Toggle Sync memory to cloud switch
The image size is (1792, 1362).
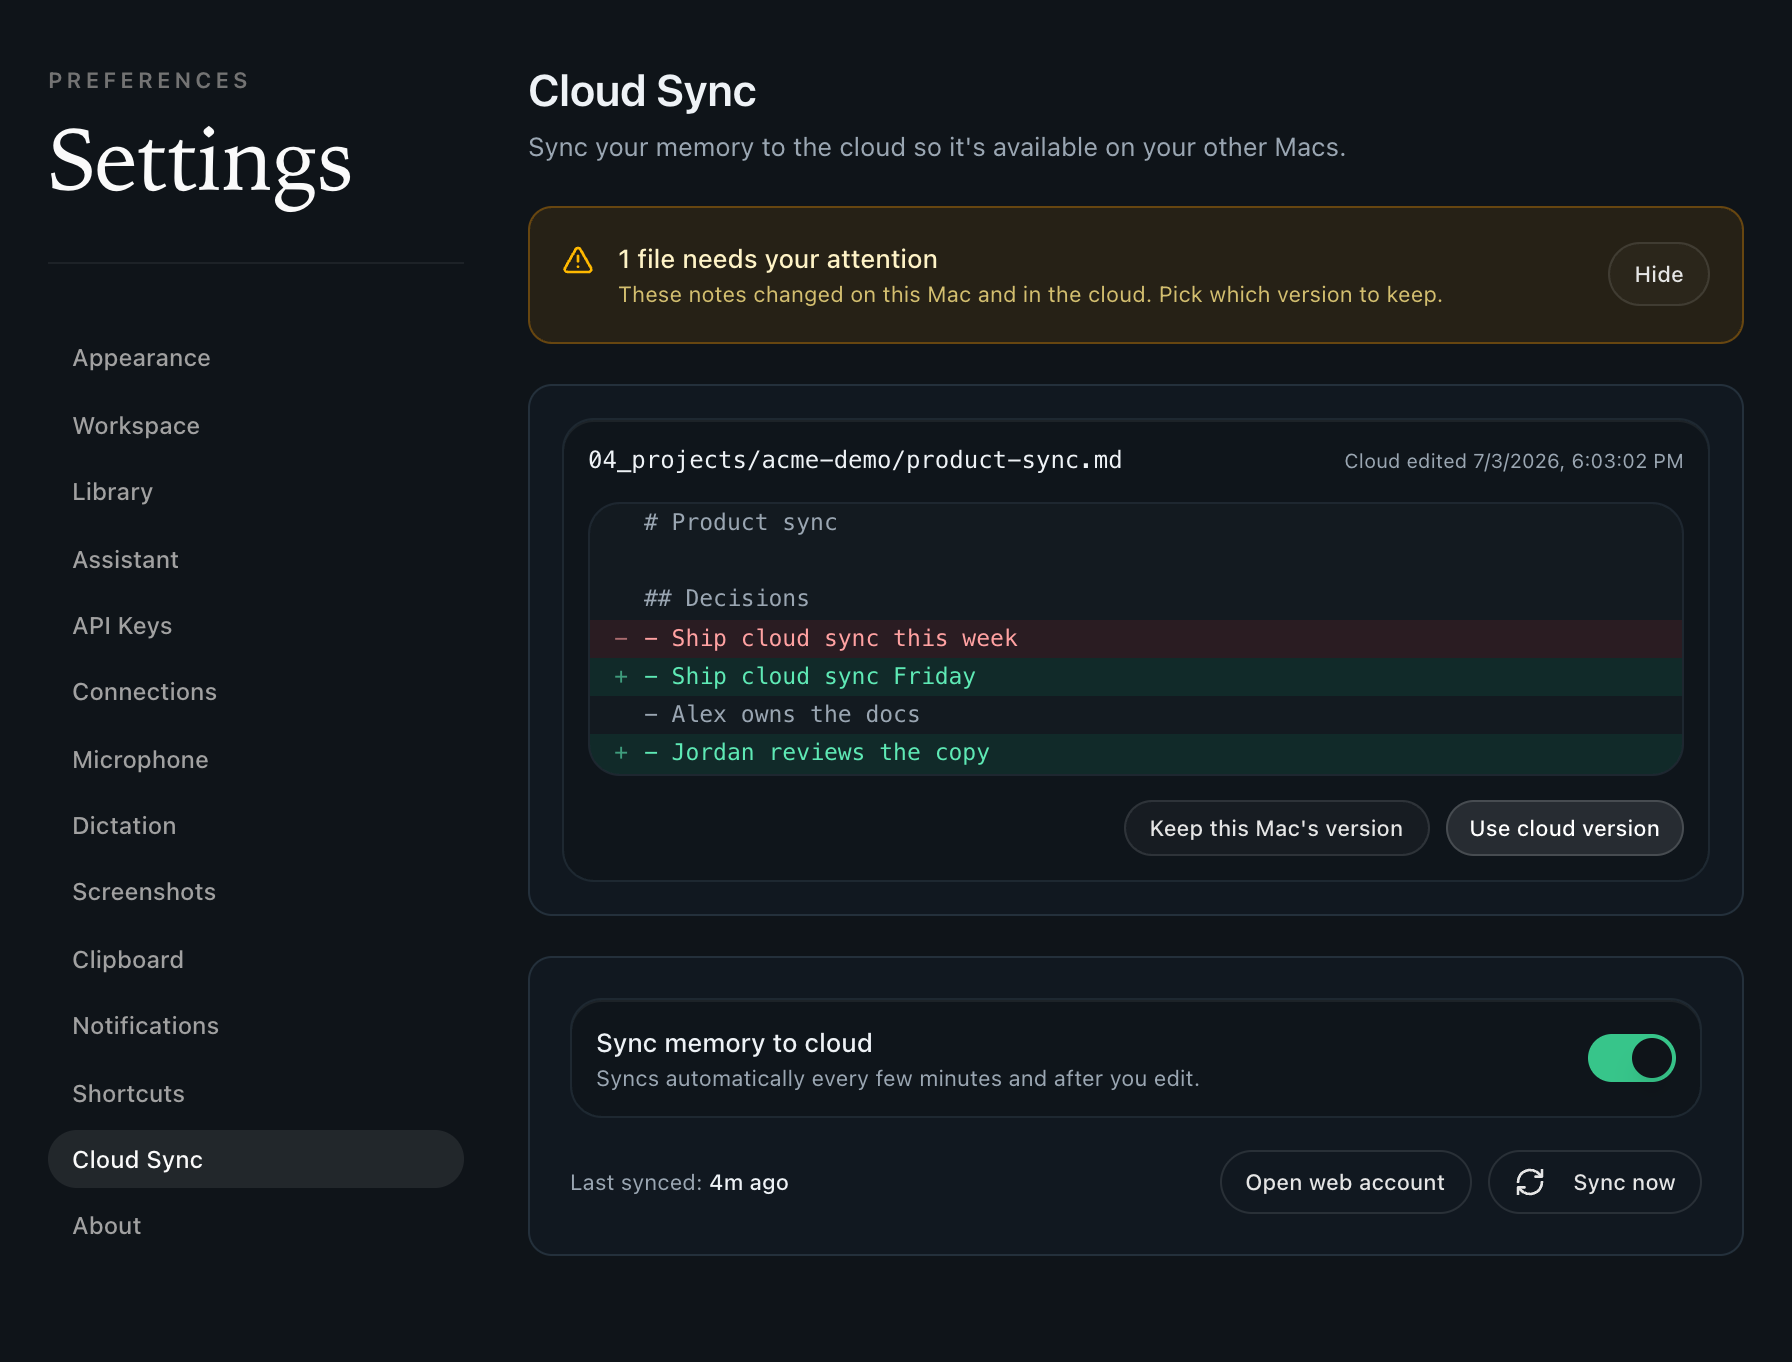[1631, 1058]
